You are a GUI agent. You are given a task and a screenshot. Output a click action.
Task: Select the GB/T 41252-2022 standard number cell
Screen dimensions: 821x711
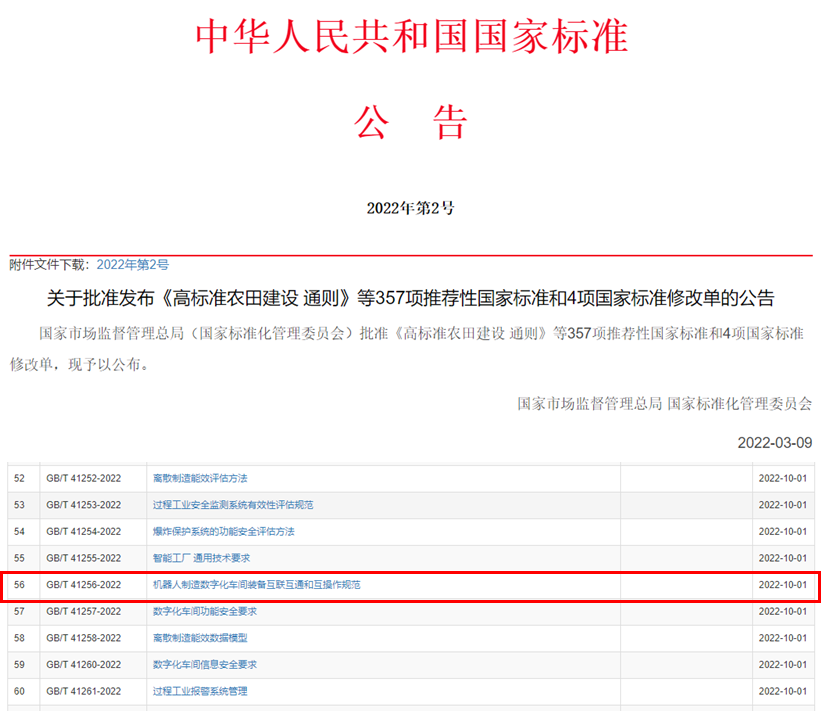pos(84,478)
